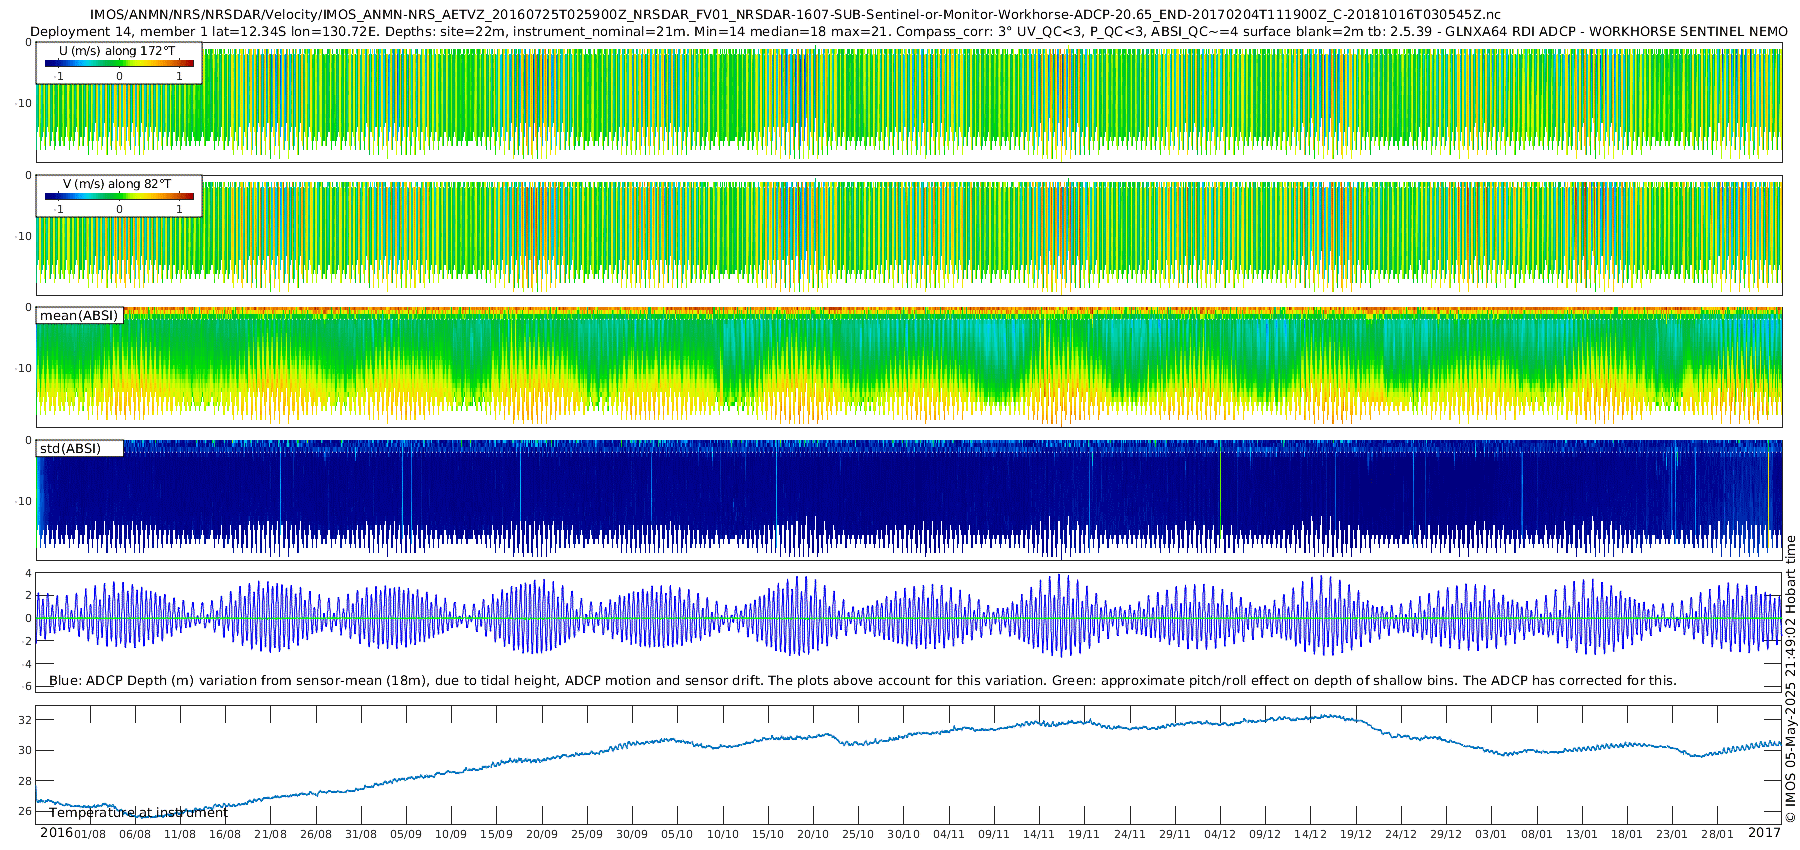Click the 'Temperature at instrument' label
This screenshot has height=850, width=1800.
pos(139,813)
